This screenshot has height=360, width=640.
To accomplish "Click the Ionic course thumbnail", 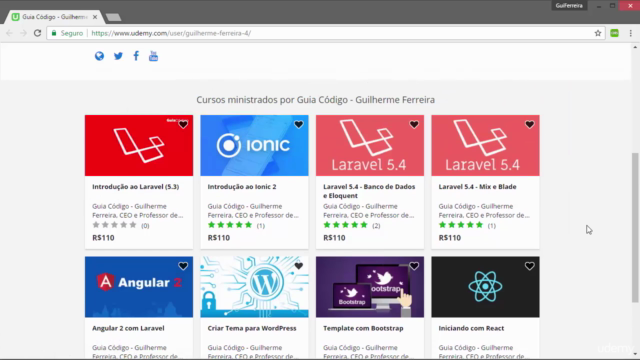I will pos(254,145).
